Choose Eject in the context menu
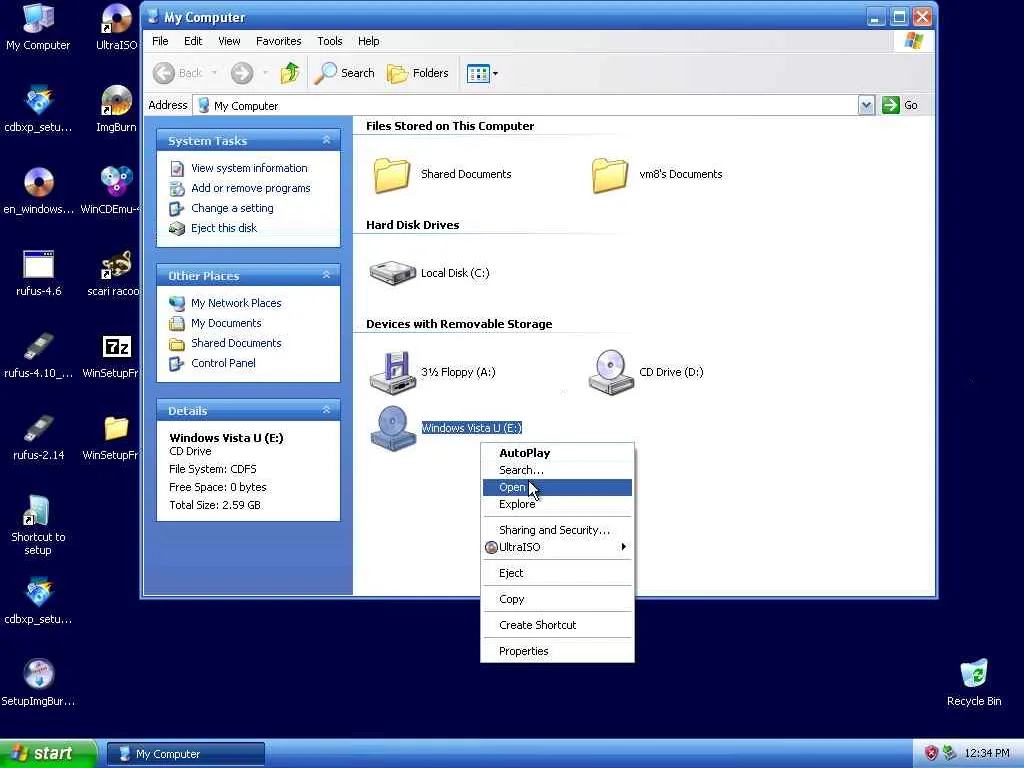The height and width of the screenshot is (768, 1024). (x=557, y=573)
